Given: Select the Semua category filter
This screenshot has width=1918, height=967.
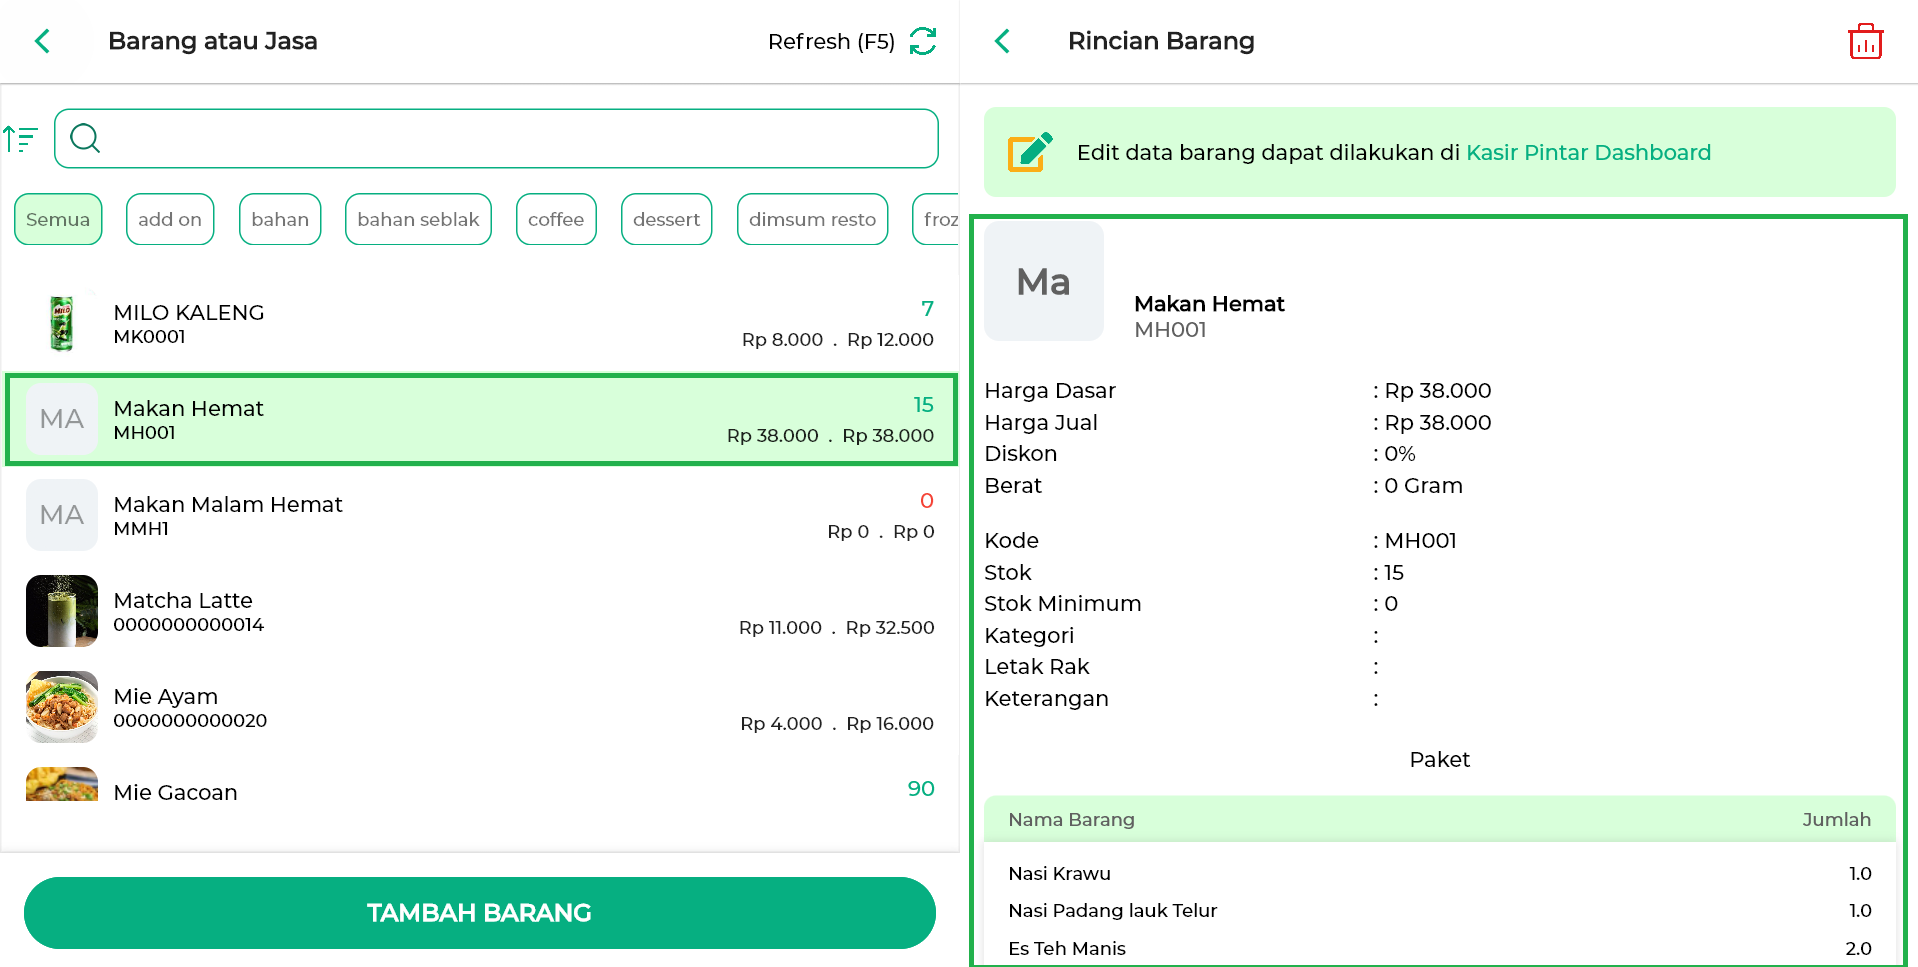Looking at the screenshot, I should point(58,219).
